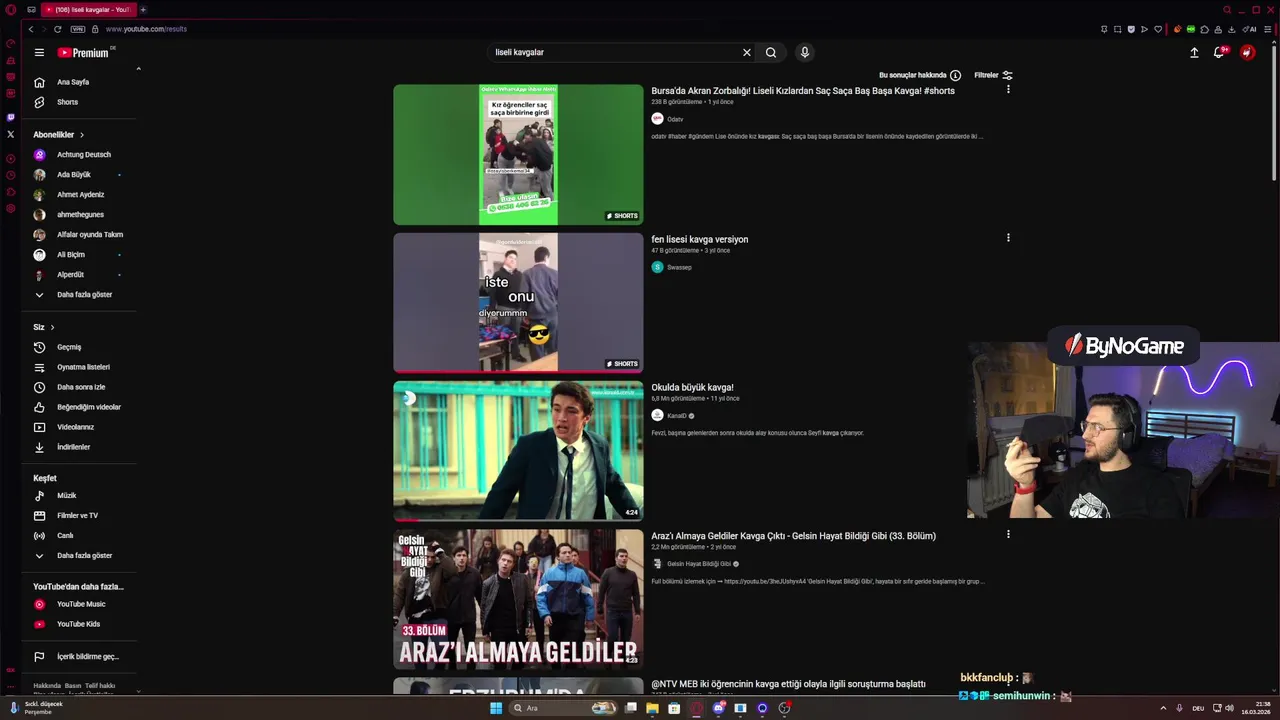
Task: Open YouTube Kids link in sidebar
Action: click(79, 624)
